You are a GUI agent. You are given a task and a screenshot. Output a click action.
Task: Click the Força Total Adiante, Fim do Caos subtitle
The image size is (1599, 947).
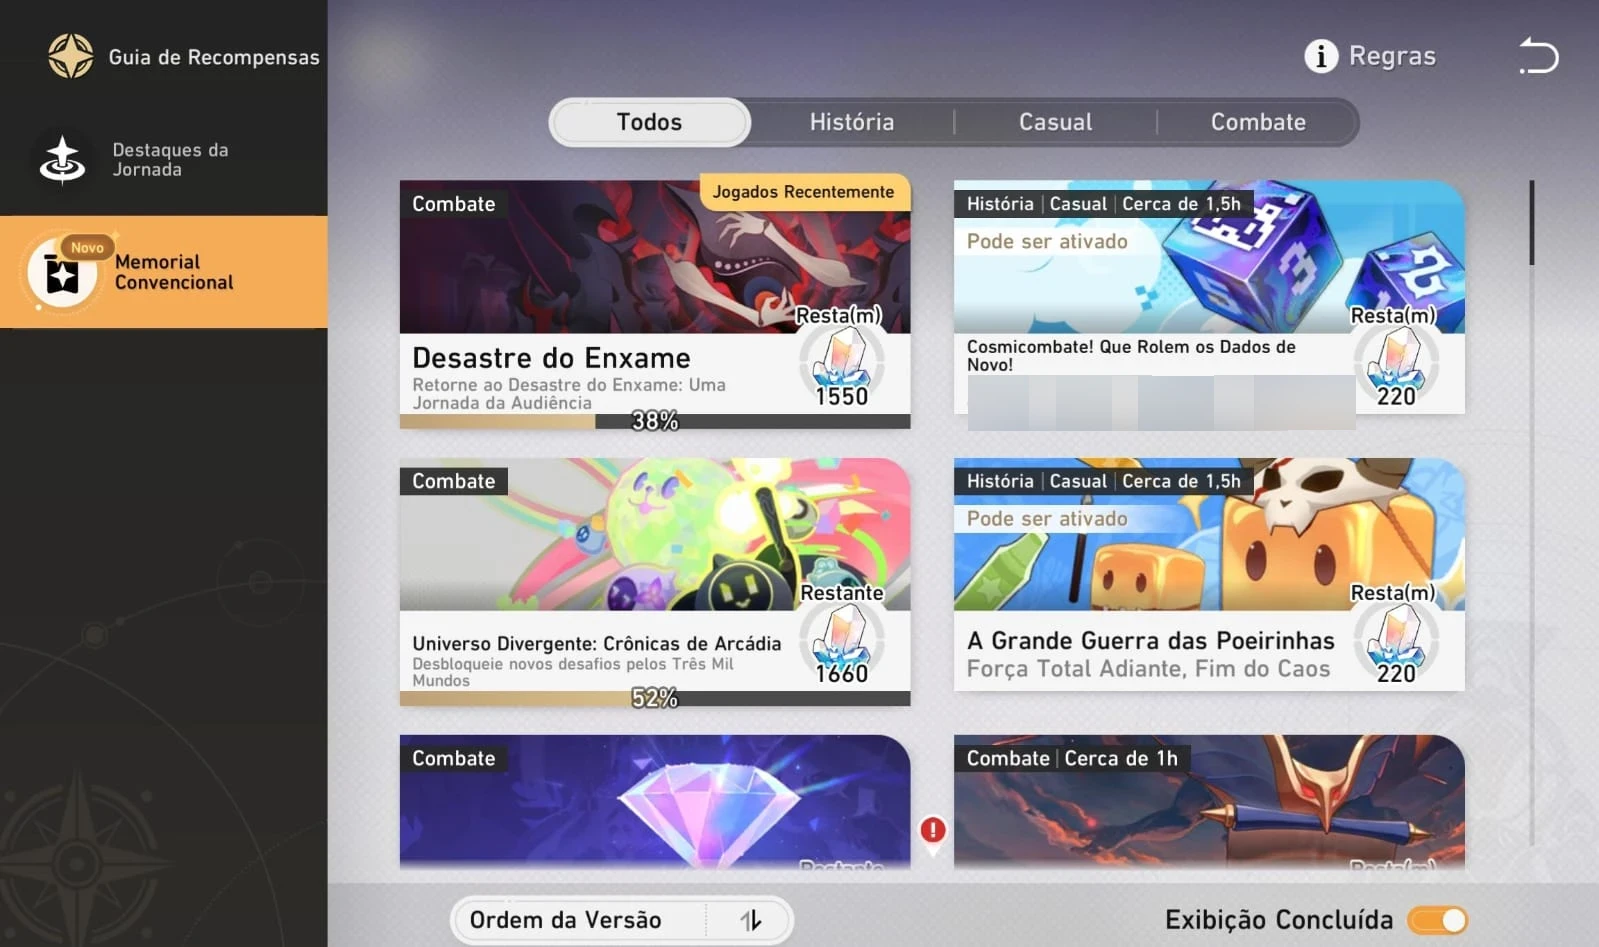coord(1149,669)
